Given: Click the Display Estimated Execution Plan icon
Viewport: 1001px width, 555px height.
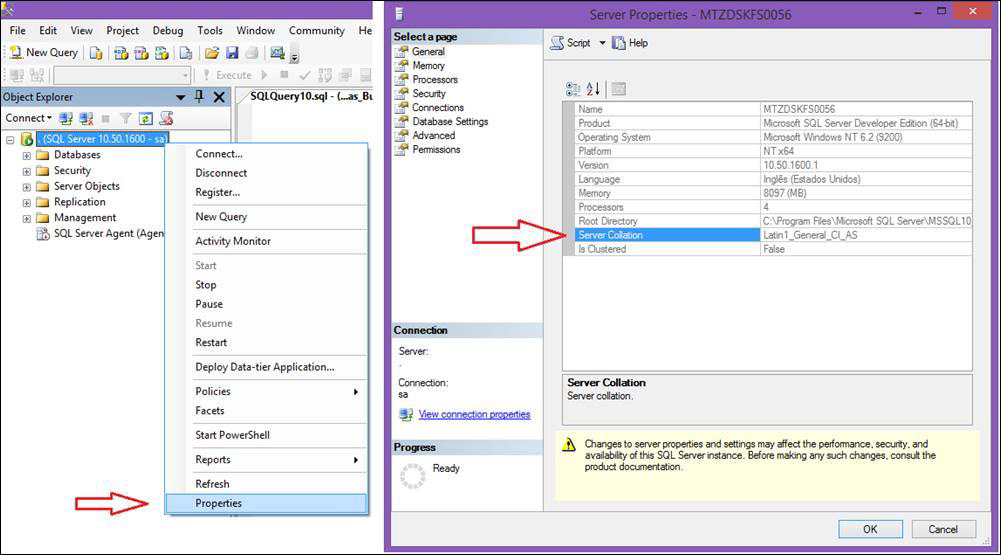Looking at the screenshot, I should [325, 75].
